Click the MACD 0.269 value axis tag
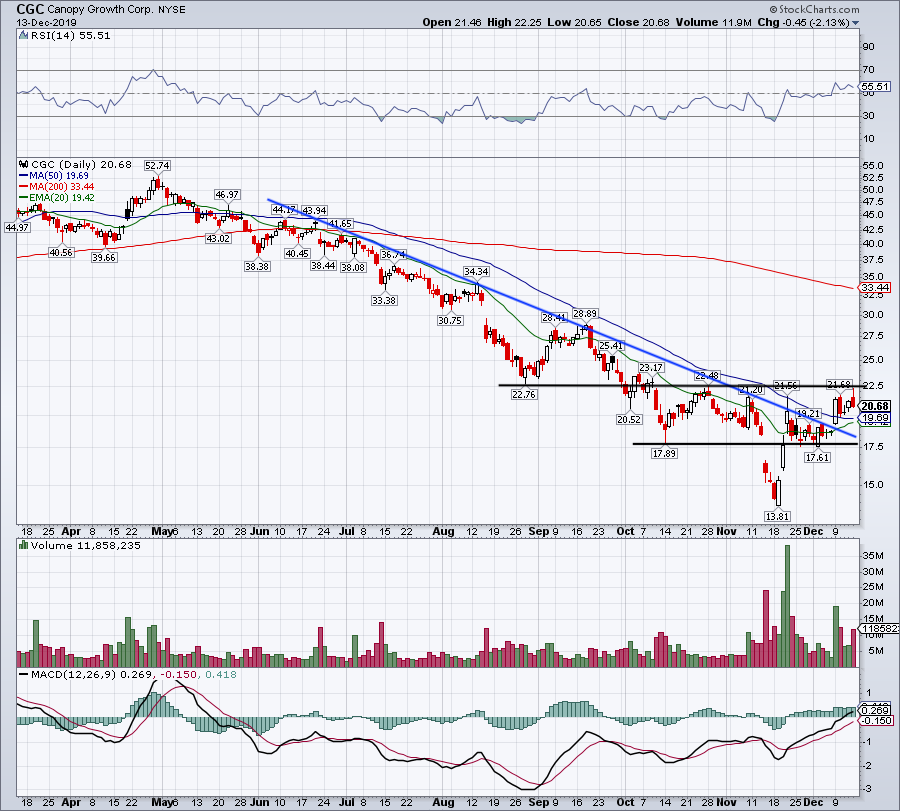Image resolution: width=900 pixels, height=811 pixels. [x=875, y=711]
